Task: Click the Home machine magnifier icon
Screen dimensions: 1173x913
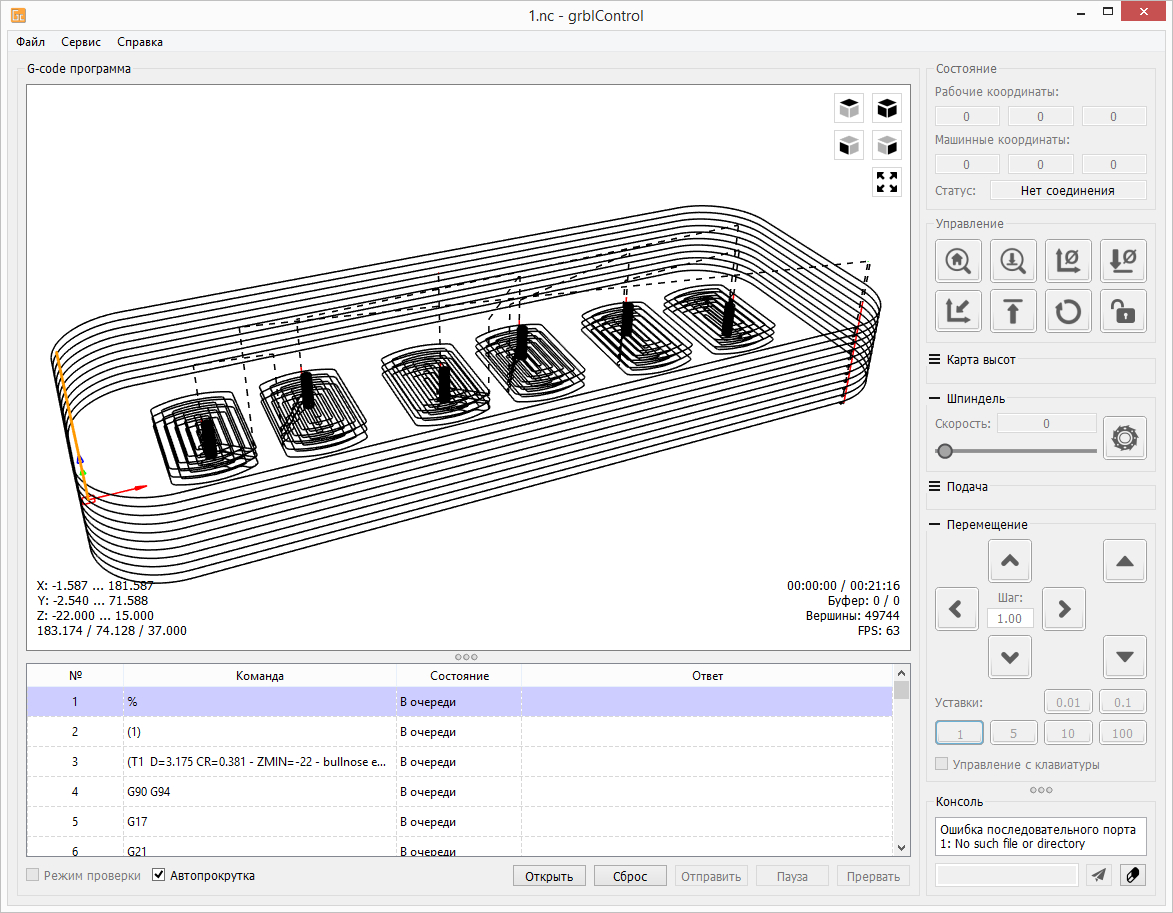Action: coord(958,261)
